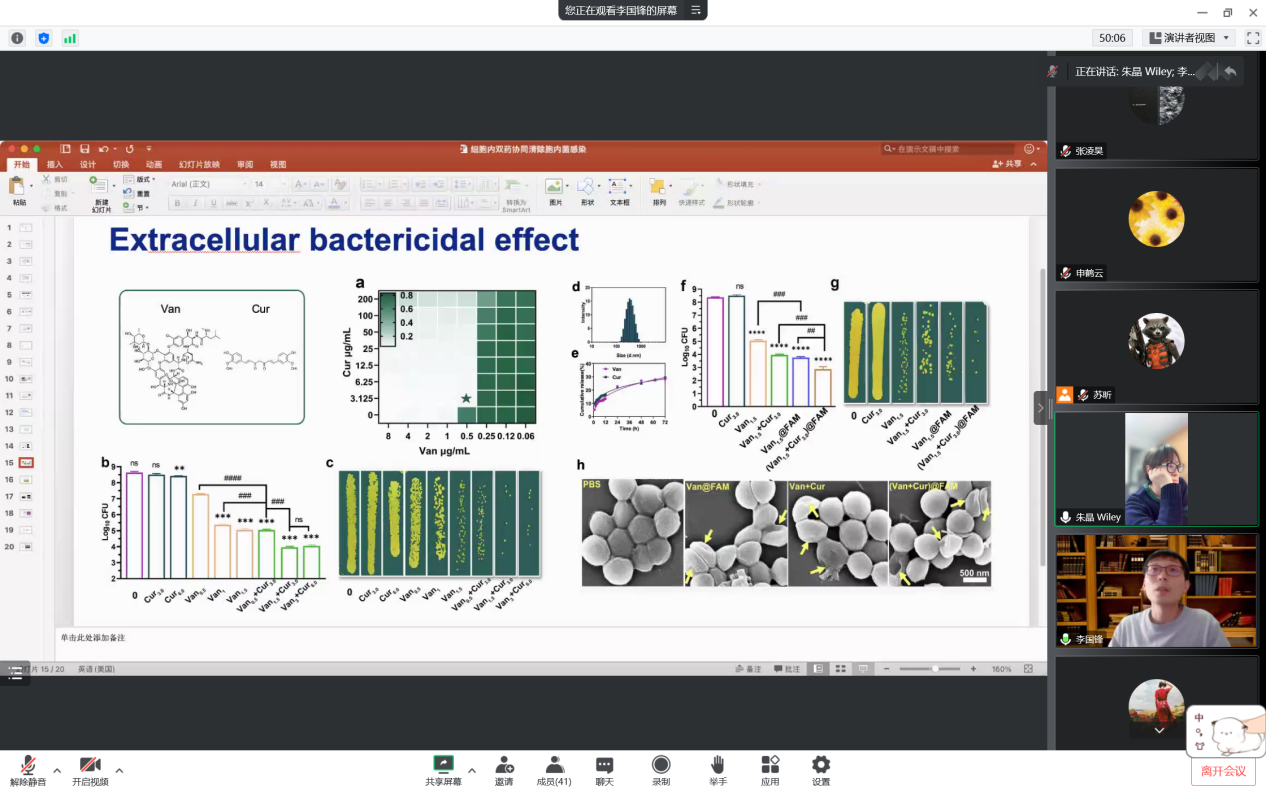Select 李国锋's video tile
The height and width of the screenshot is (791, 1266).
(1157, 591)
